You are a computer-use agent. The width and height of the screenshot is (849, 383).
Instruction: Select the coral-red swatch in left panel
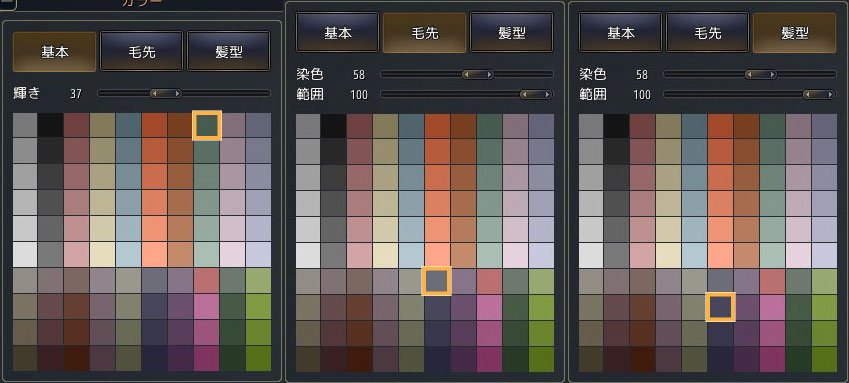(206, 280)
